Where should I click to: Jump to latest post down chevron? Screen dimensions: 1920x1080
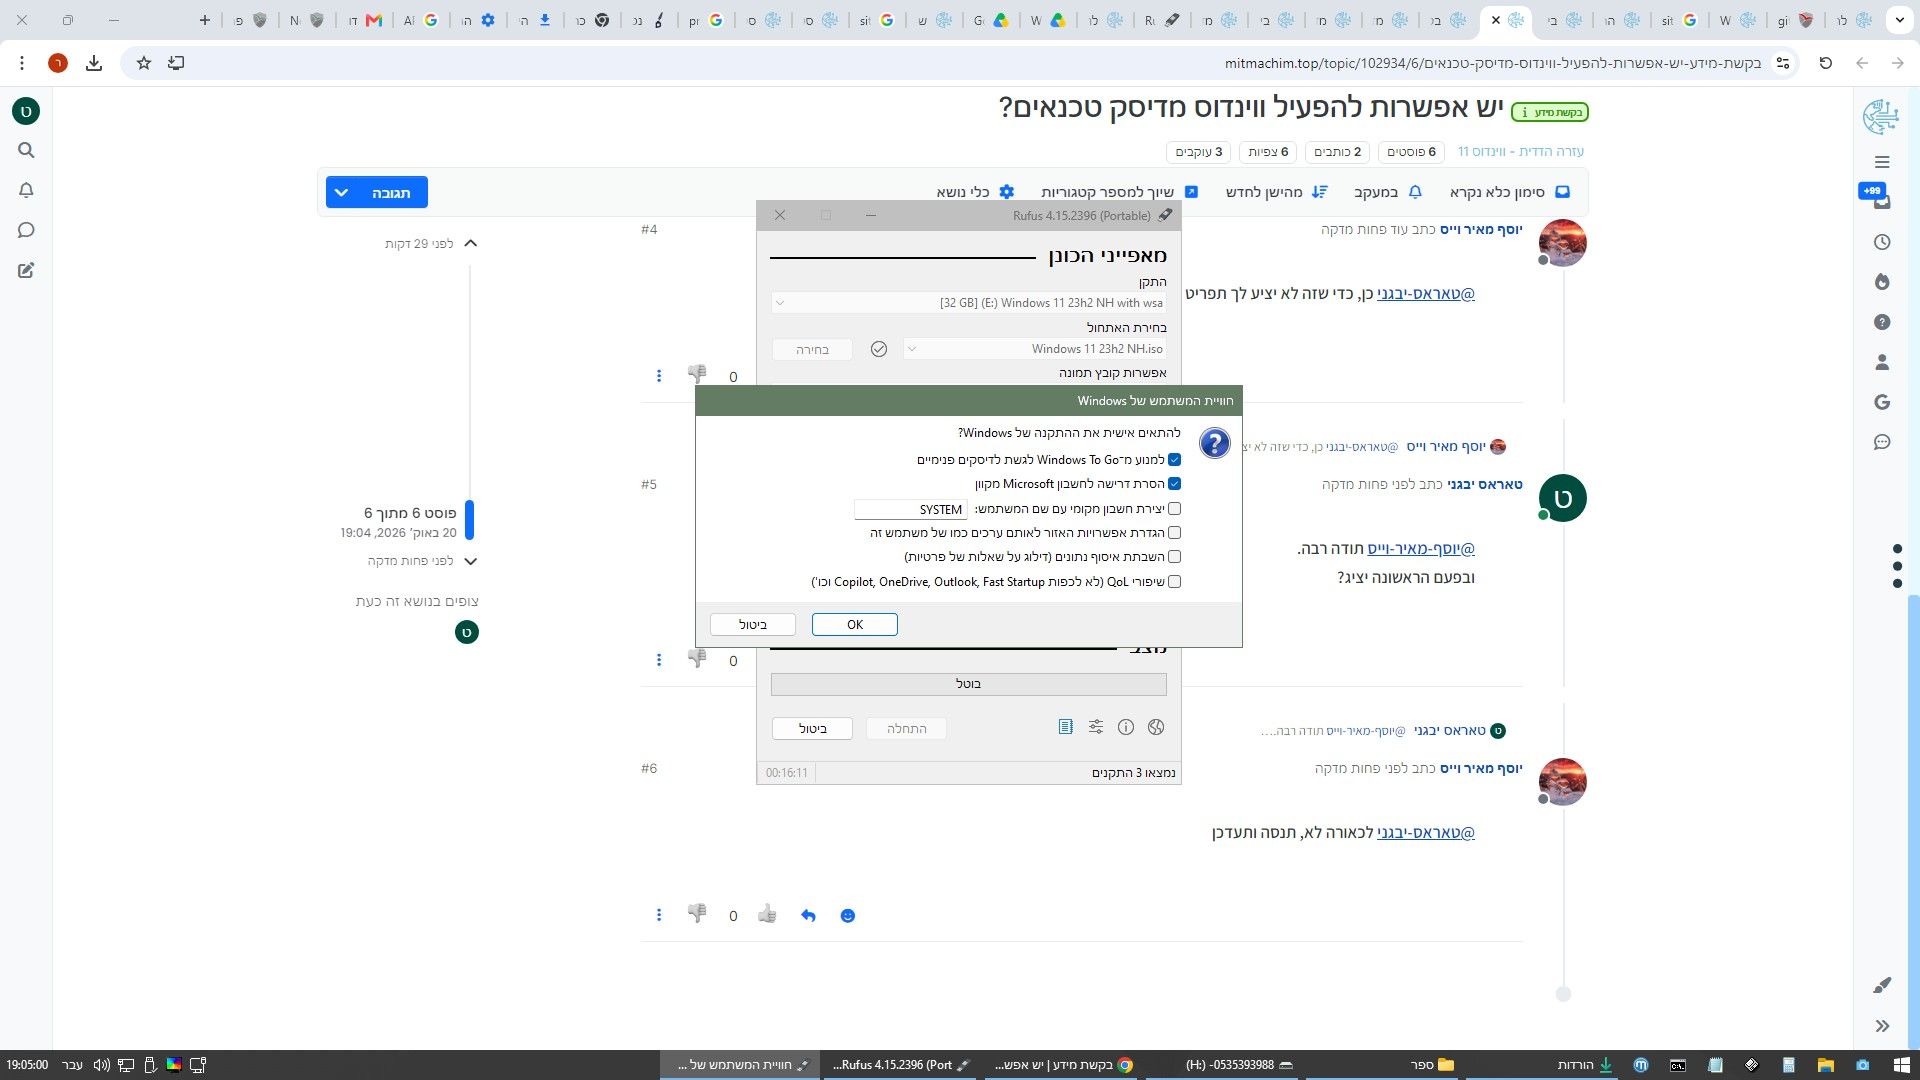pos(471,561)
